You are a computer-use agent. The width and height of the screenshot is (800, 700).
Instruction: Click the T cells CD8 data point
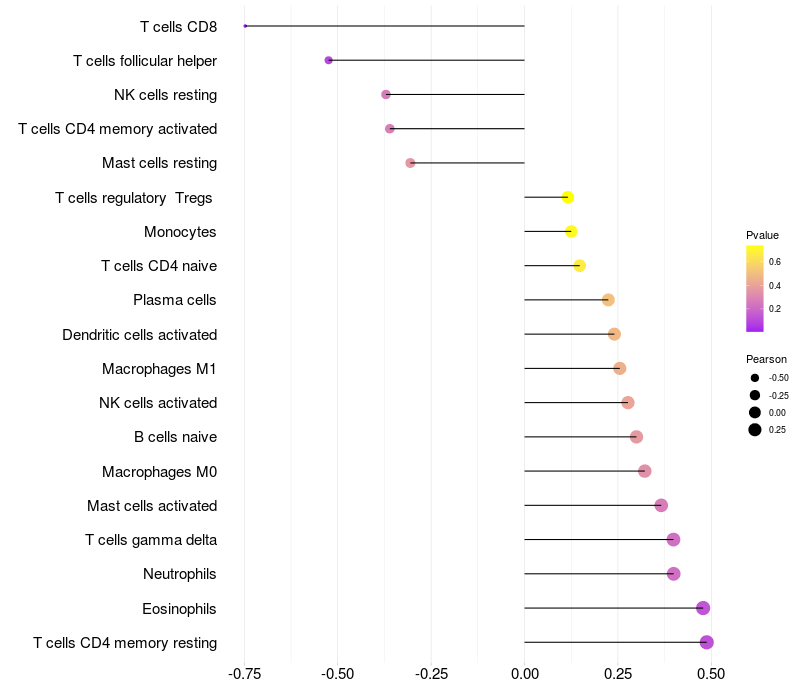click(x=245, y=26)
